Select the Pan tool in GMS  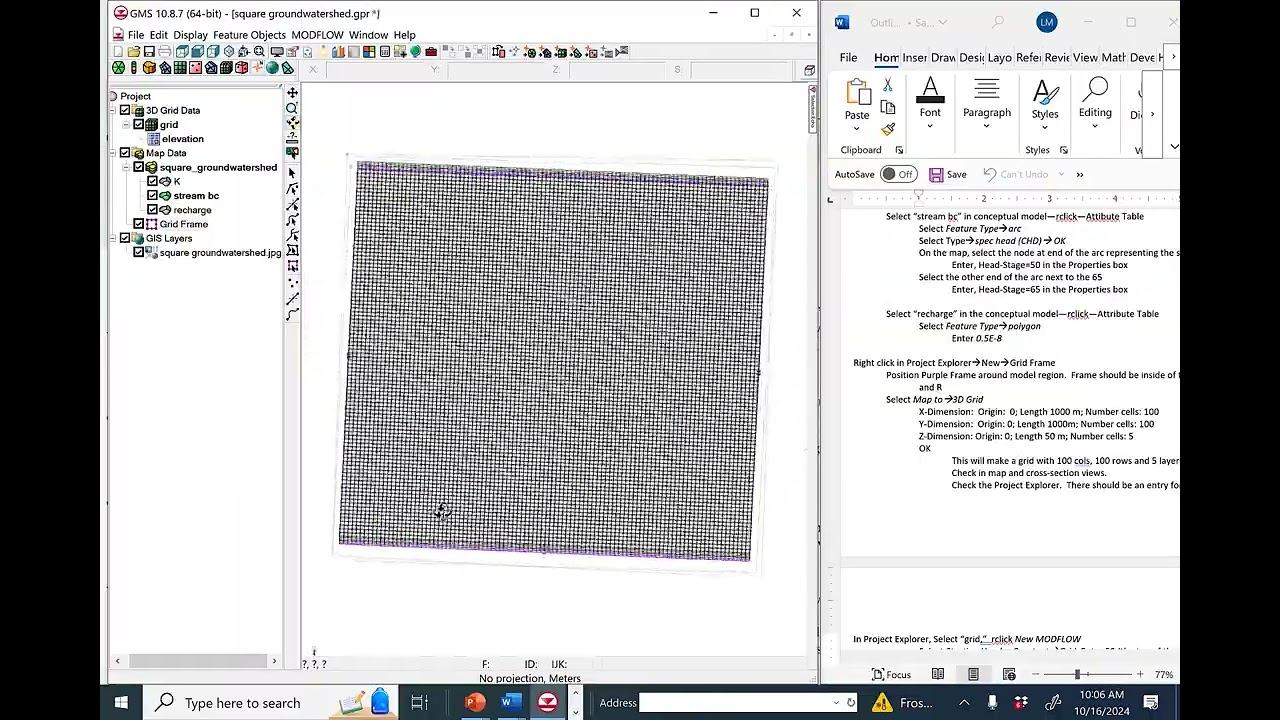pos(292,93)
